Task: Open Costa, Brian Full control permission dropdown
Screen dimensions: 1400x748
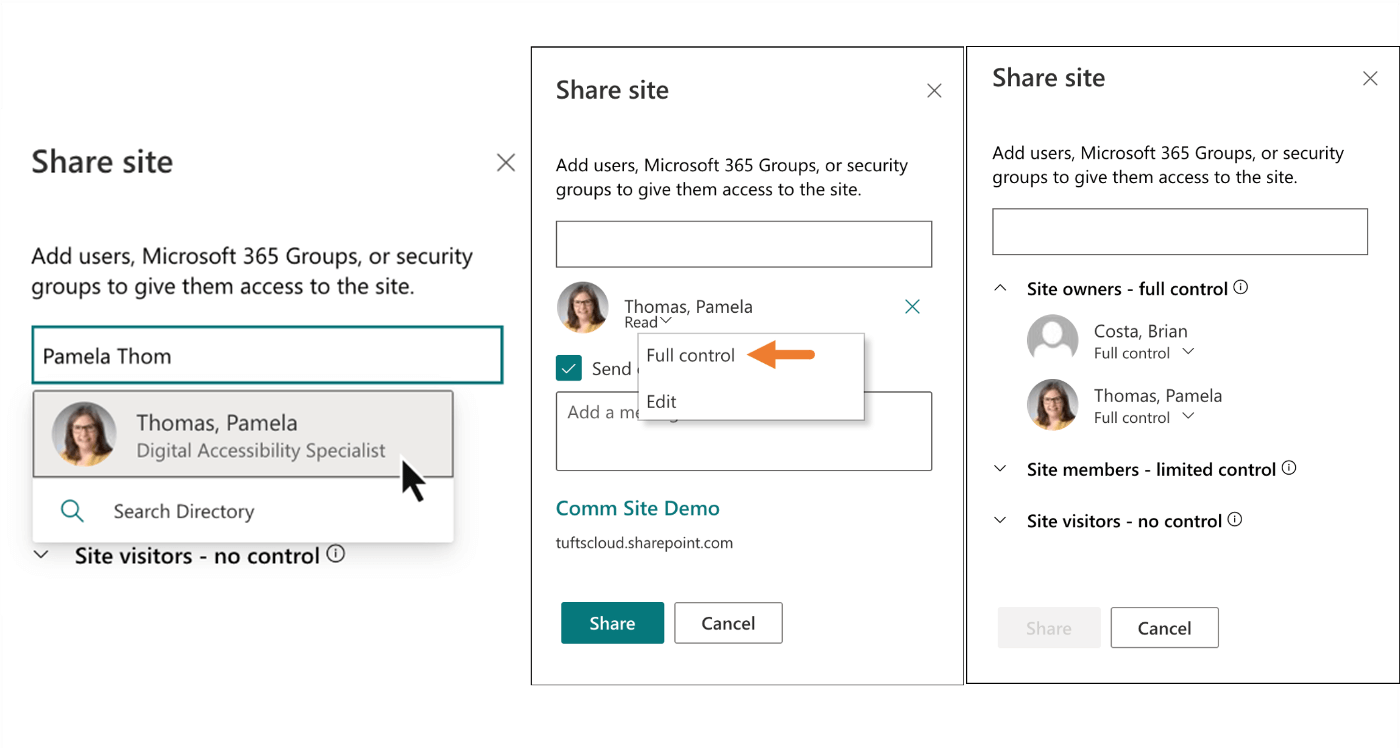Action: click(x=1188, y=353)
